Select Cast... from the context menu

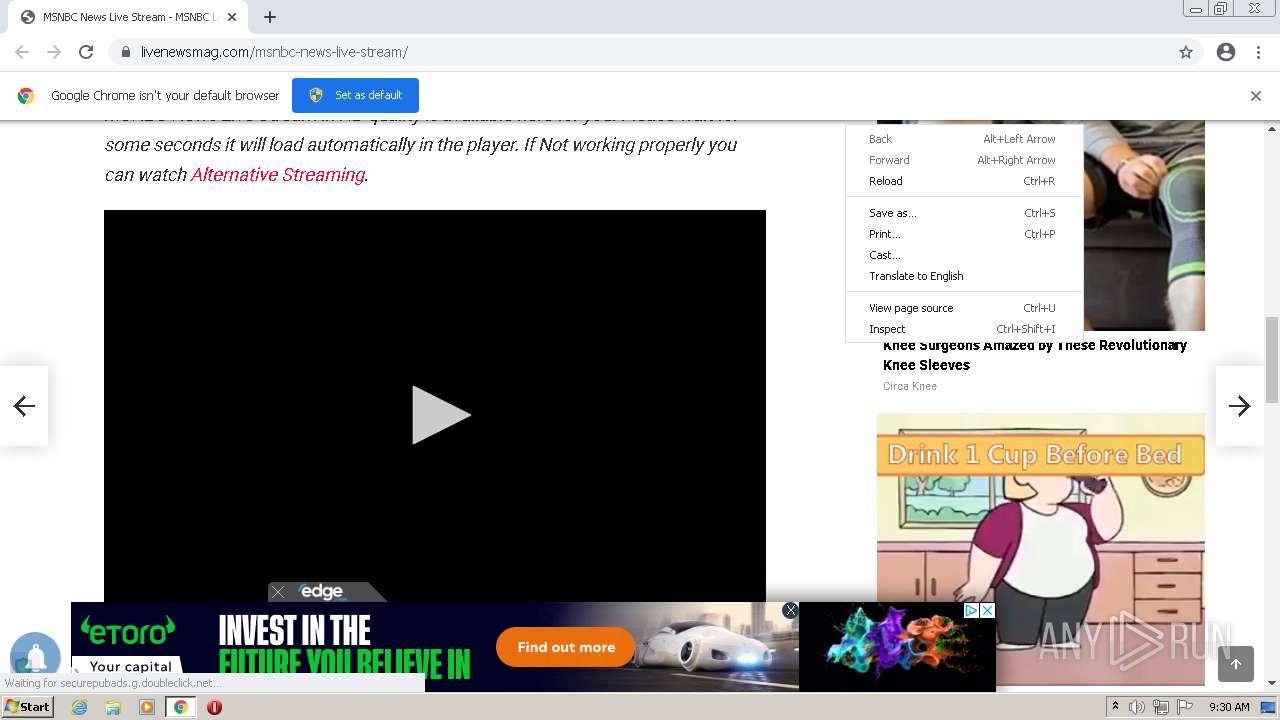click(964, 255)
